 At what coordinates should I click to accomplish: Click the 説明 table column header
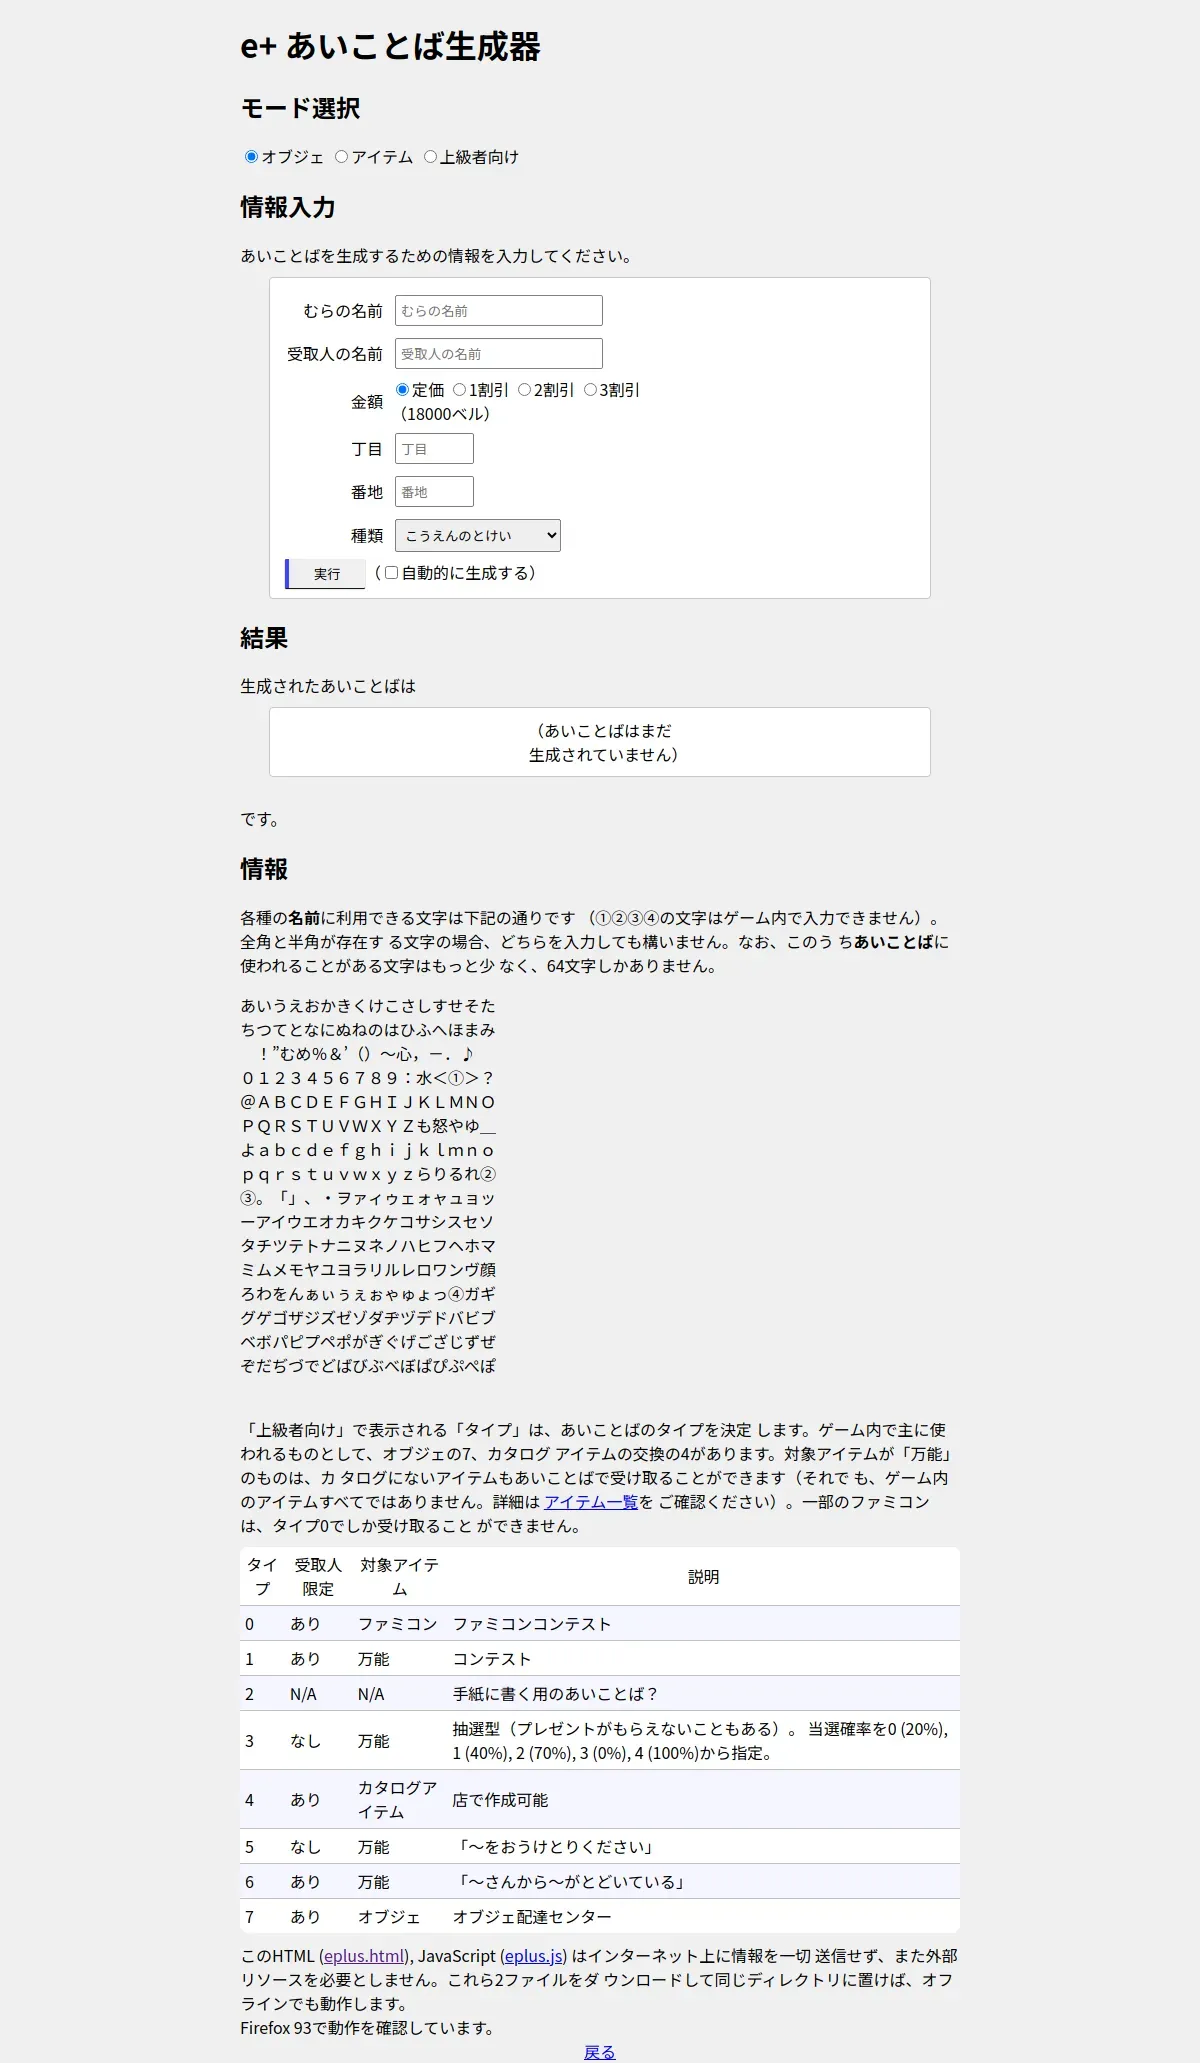tap(703, 1577)
